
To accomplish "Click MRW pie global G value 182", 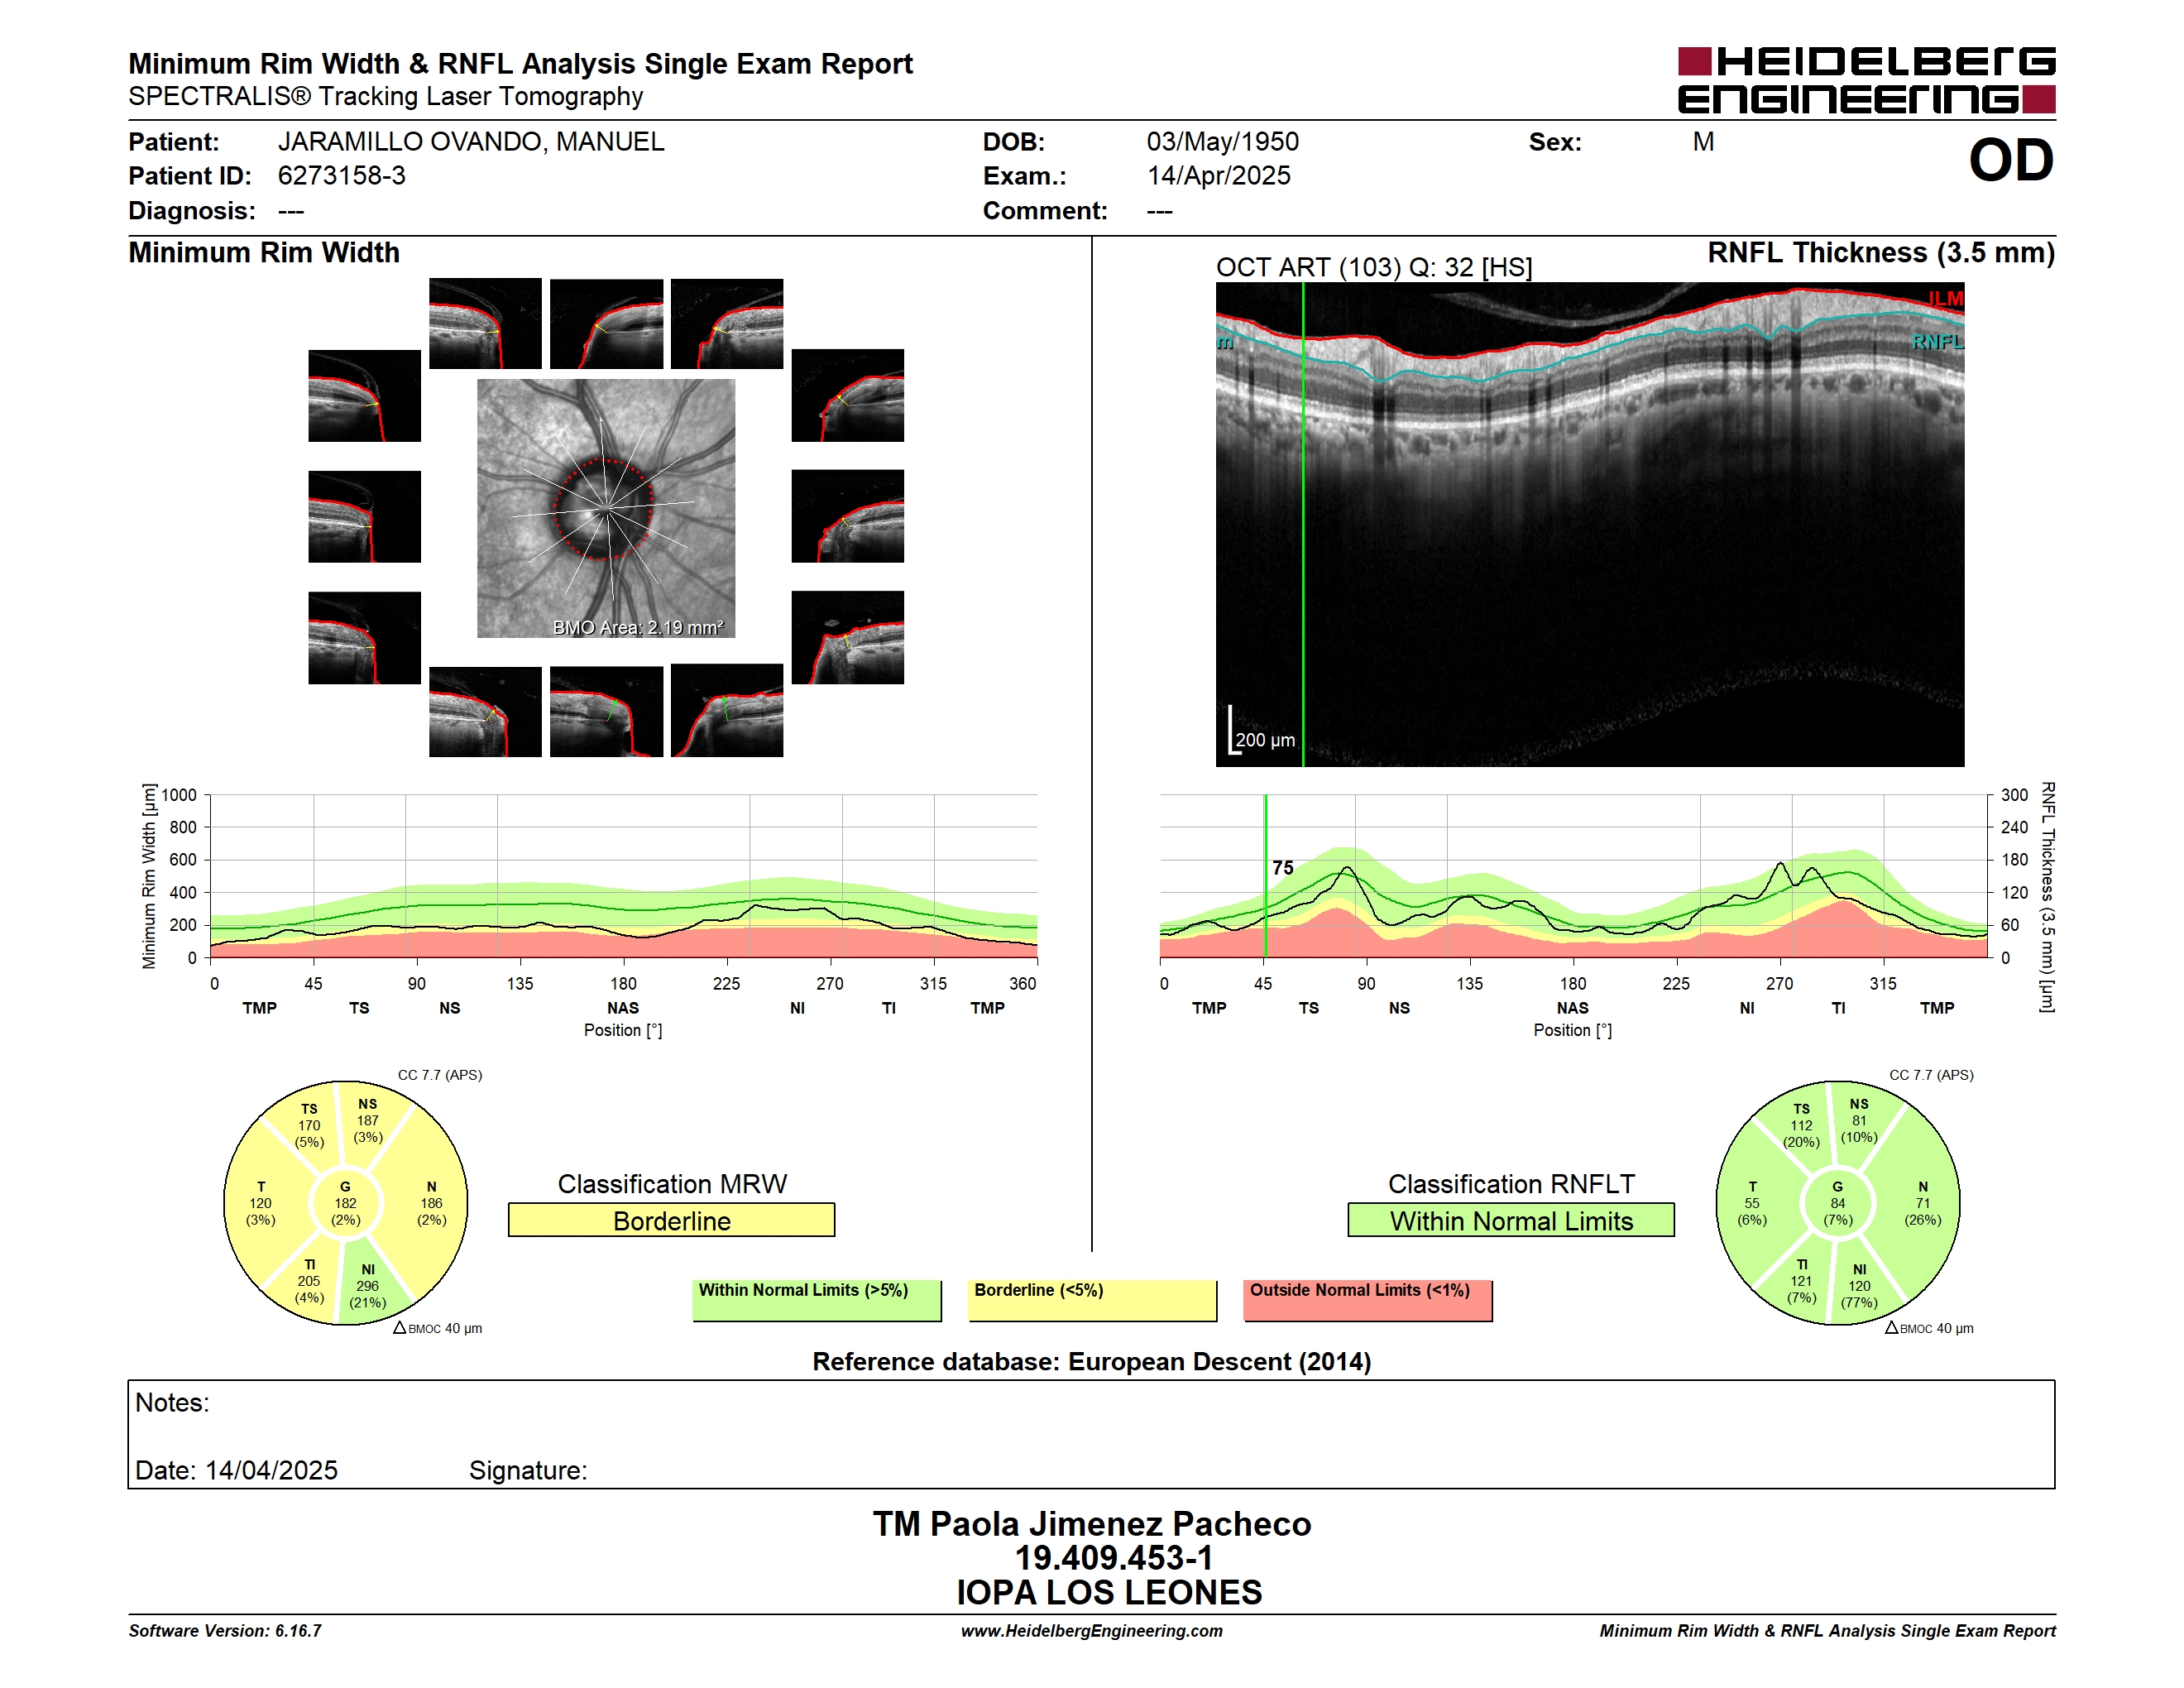I will click(x=345, y=1203).
